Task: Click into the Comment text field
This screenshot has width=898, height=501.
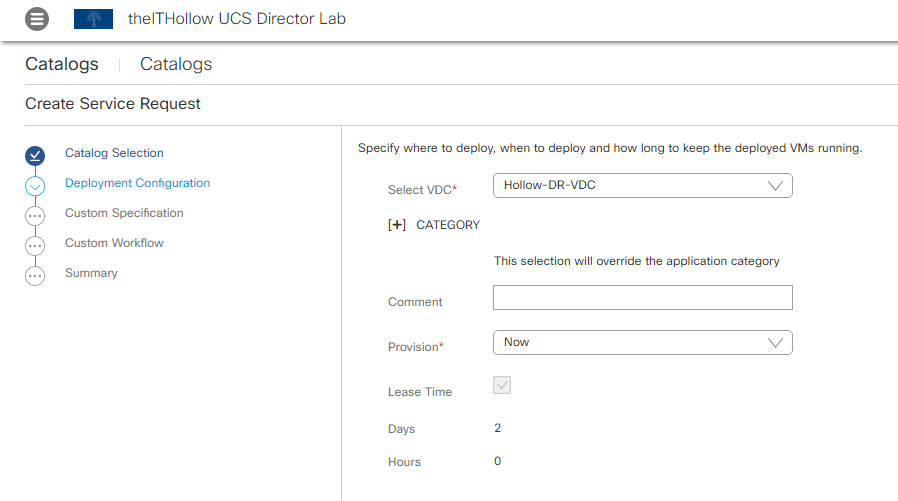Action: [642, 298]
